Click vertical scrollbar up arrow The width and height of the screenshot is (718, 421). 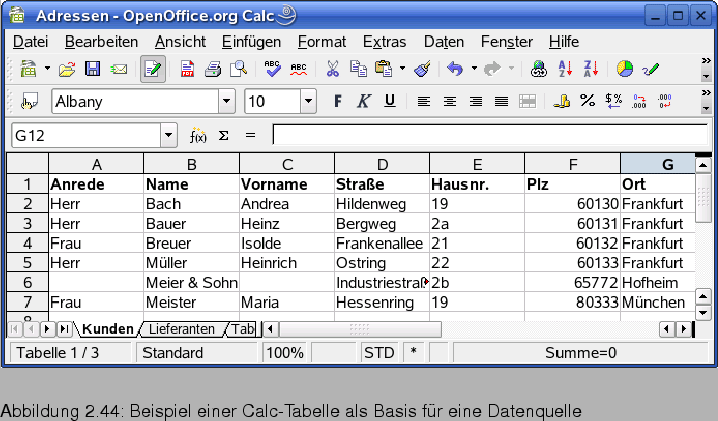click(703, 164)
